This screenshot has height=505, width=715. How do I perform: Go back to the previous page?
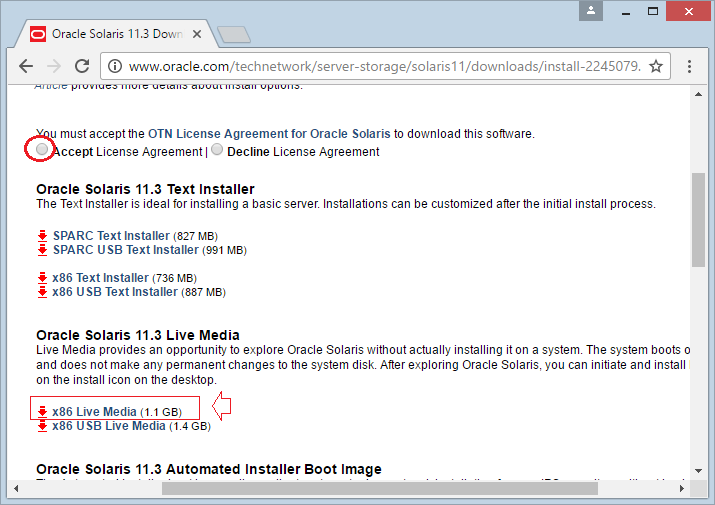[x=26, y=67]
